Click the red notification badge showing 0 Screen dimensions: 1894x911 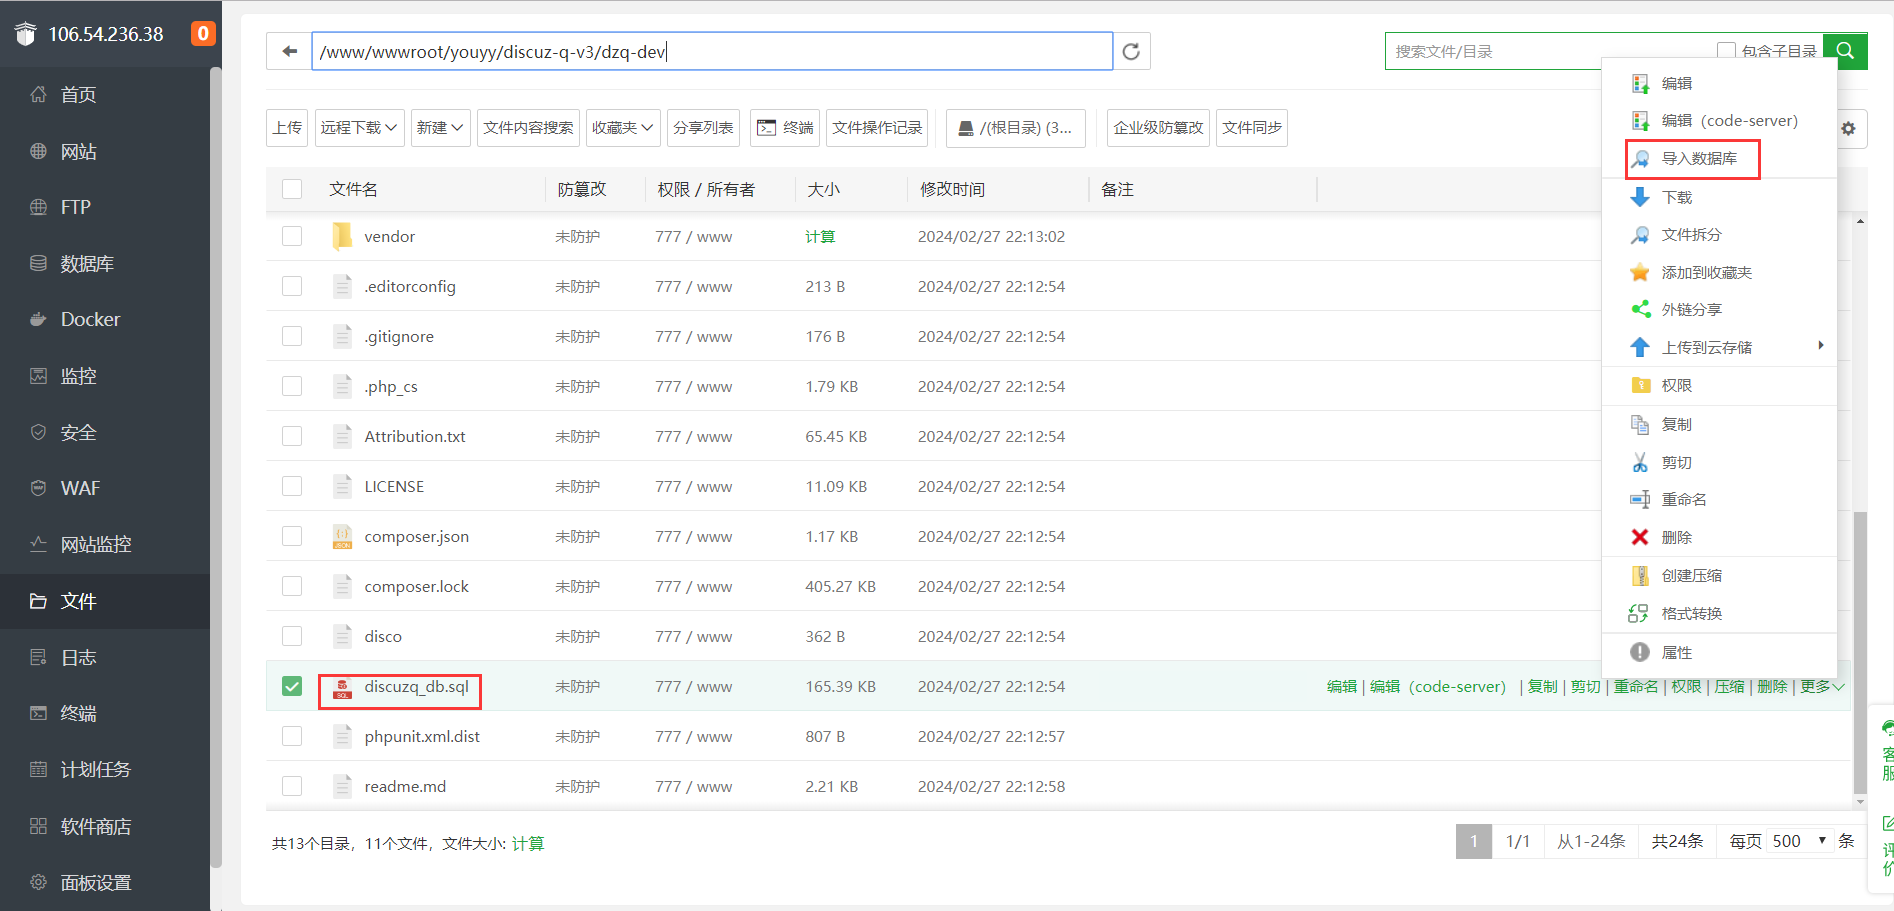(x=203, y=33)
